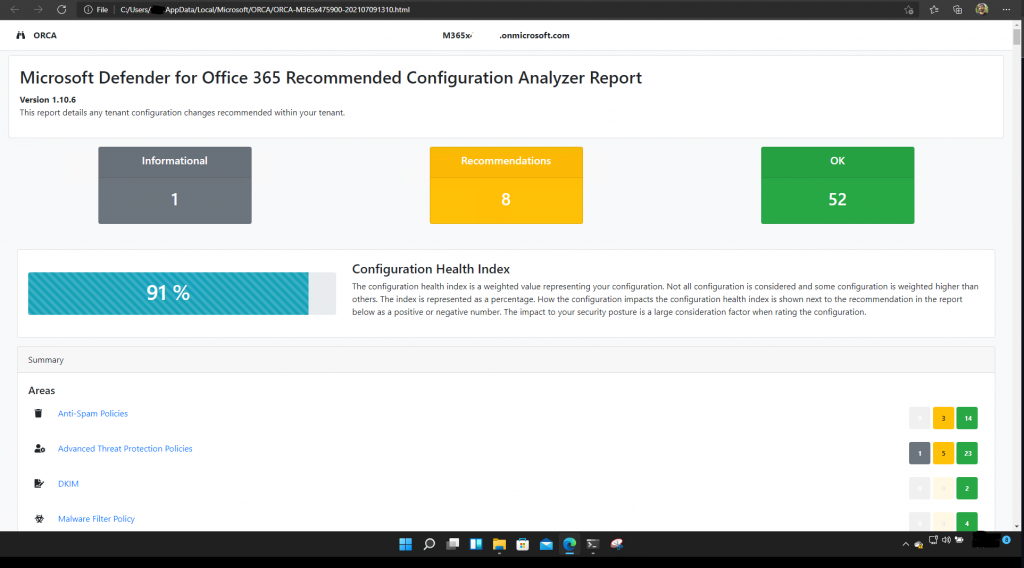Click the Configuration Health Index heading
The width and height of the screenshot is (1024, 568).
[431, 269]
